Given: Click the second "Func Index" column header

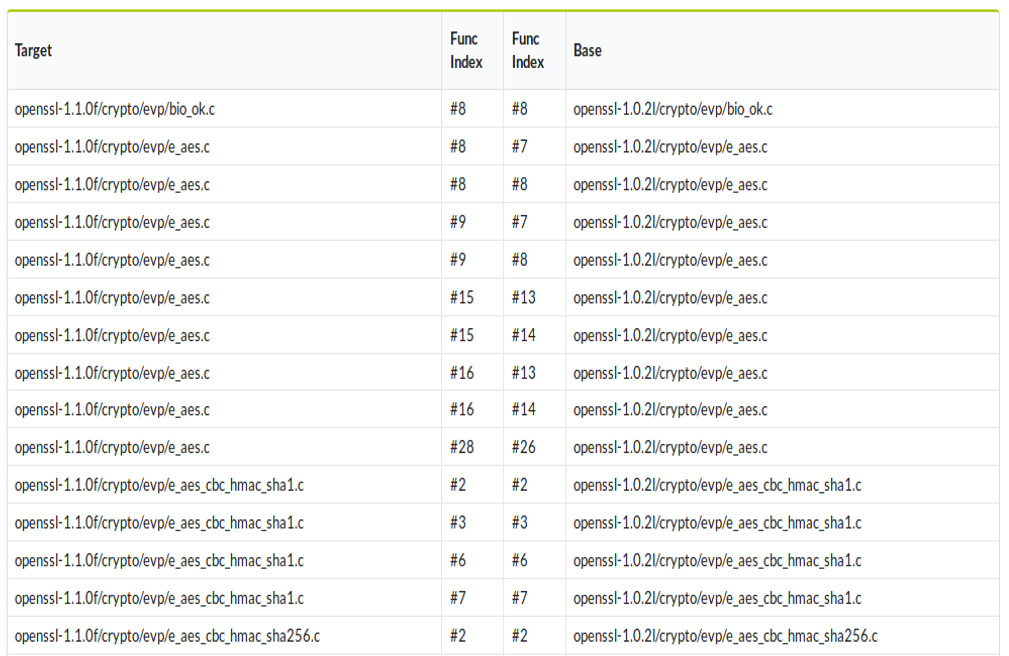Looking at the screenshot, I should 528,51.
